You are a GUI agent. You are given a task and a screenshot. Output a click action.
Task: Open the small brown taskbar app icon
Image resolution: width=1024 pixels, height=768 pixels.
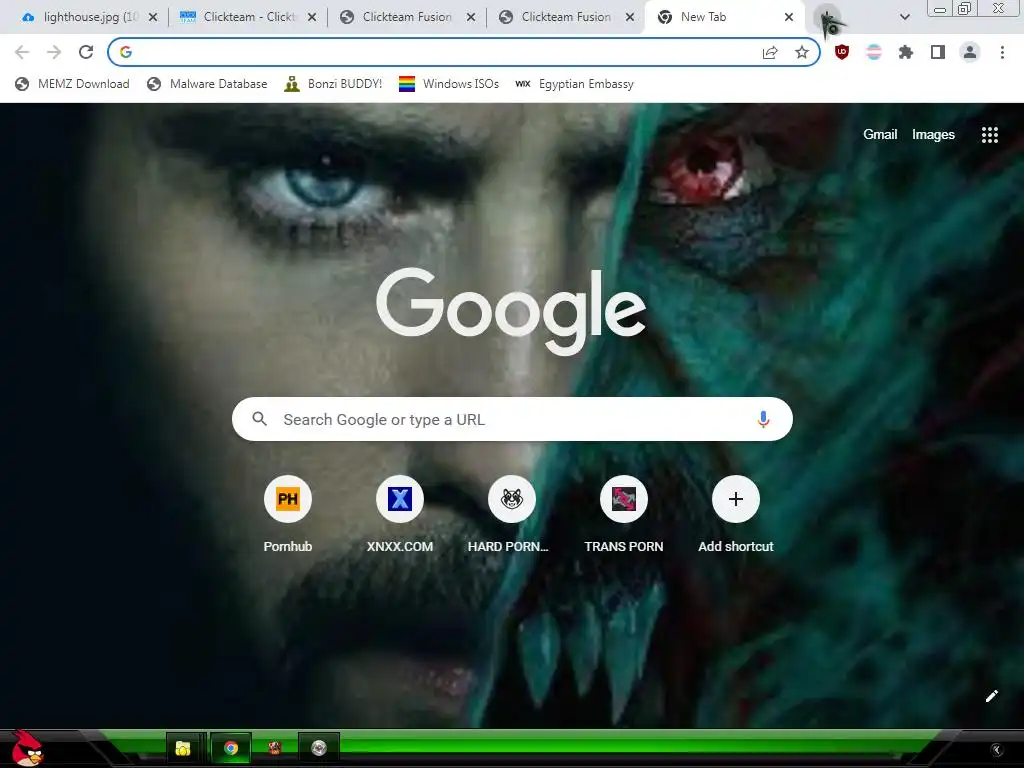pyautogui.click(x=275, y=748)
